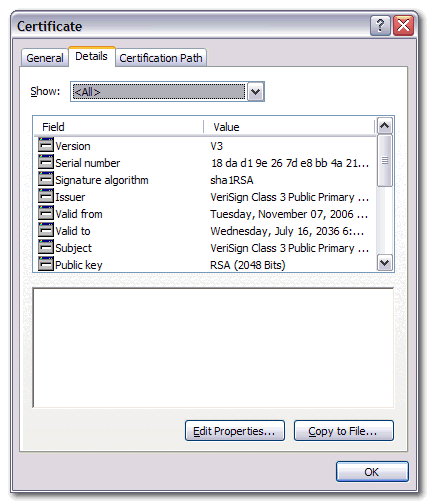Click the Copy to File button
The image size is (430, 504).
(344, 431)
